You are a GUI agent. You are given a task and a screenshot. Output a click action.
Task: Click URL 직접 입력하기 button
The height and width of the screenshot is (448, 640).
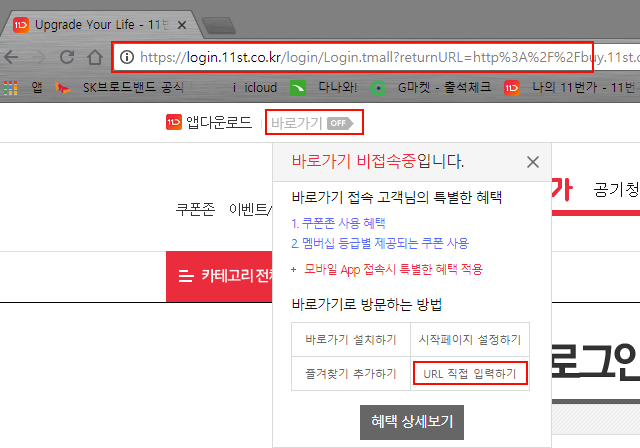pyautogui.click(x=470, y=373)
